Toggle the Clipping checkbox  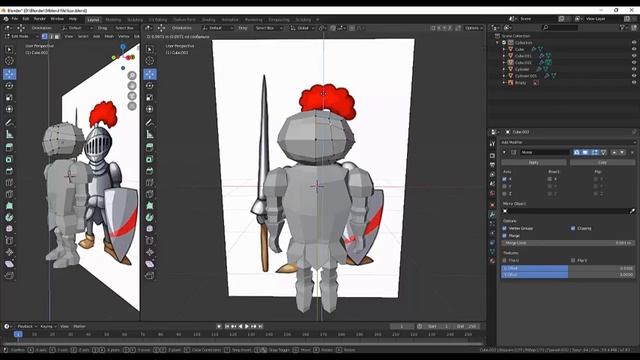[x=573, y=229]
